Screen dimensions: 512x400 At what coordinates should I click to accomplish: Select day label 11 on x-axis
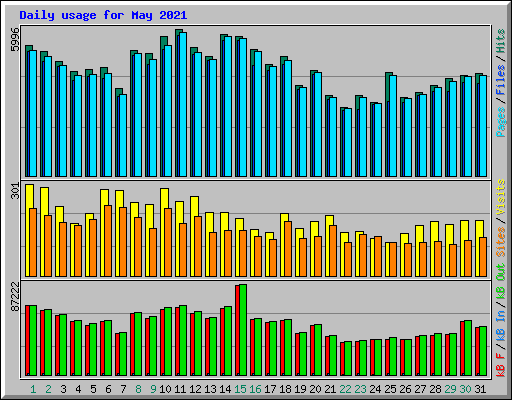pyautogui.click(x=180, y=389)
